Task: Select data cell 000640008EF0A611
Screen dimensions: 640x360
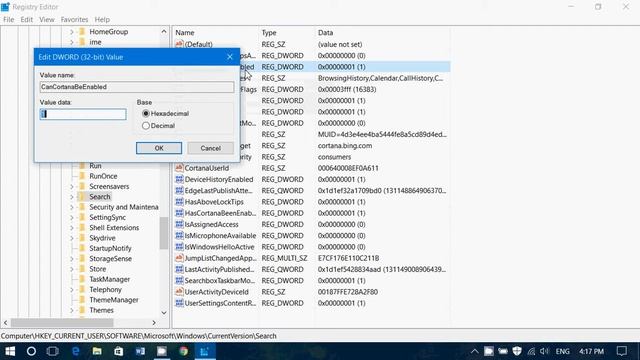Action: [x=348, y=168]
